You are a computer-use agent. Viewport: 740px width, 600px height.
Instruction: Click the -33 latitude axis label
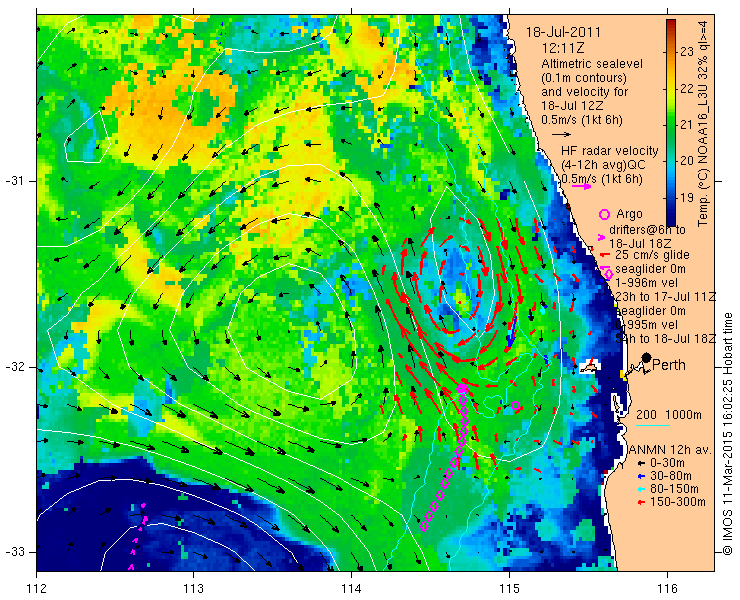coord(15,552)
